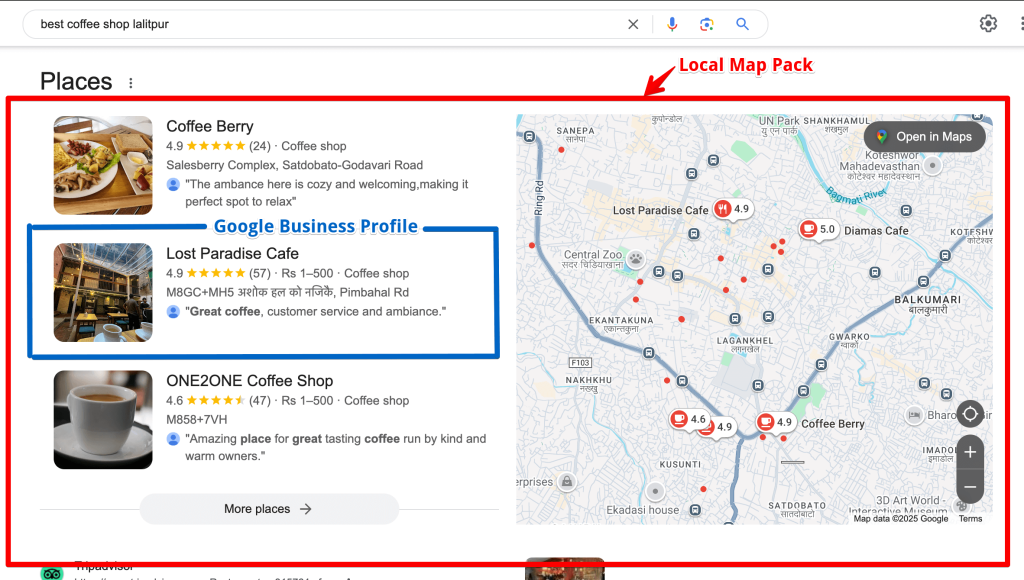Clear the search query using the X icon
The width and height of the screenshot is (1024, 580).
[633, 23]
